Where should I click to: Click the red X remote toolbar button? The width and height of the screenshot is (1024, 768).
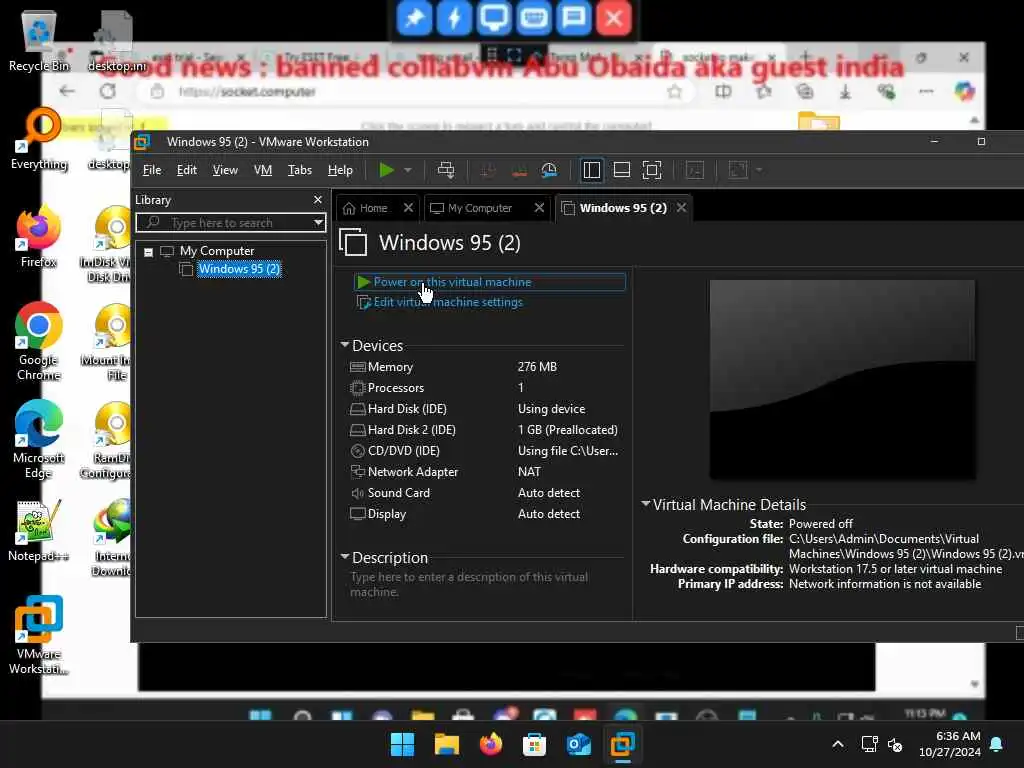pyautogui.click(x=613, y=18)
